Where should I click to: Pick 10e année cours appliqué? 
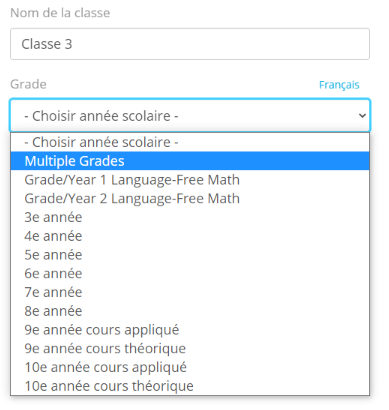[190, 367]
